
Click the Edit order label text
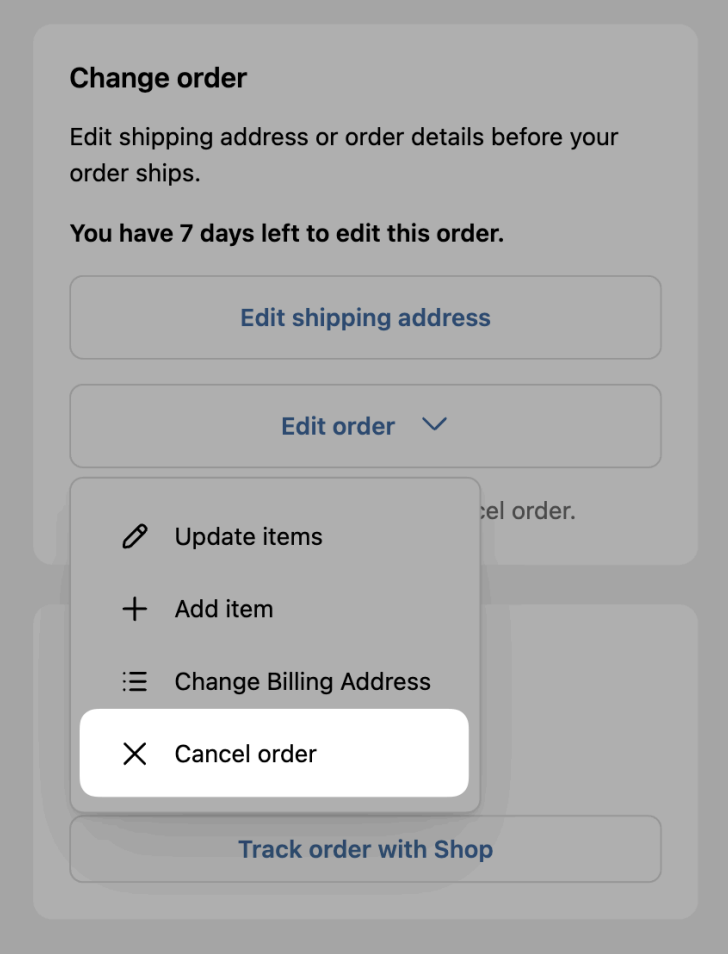(x=338, y=426)
